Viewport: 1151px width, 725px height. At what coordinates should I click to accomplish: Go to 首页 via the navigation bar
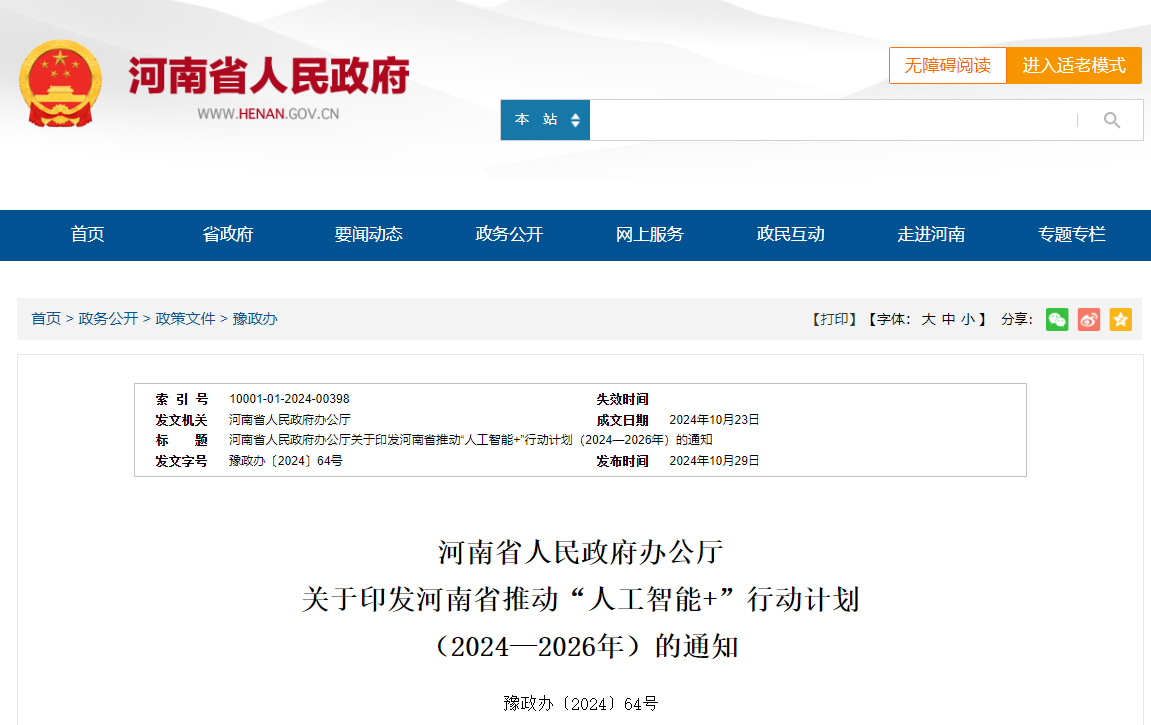[87, 235]
